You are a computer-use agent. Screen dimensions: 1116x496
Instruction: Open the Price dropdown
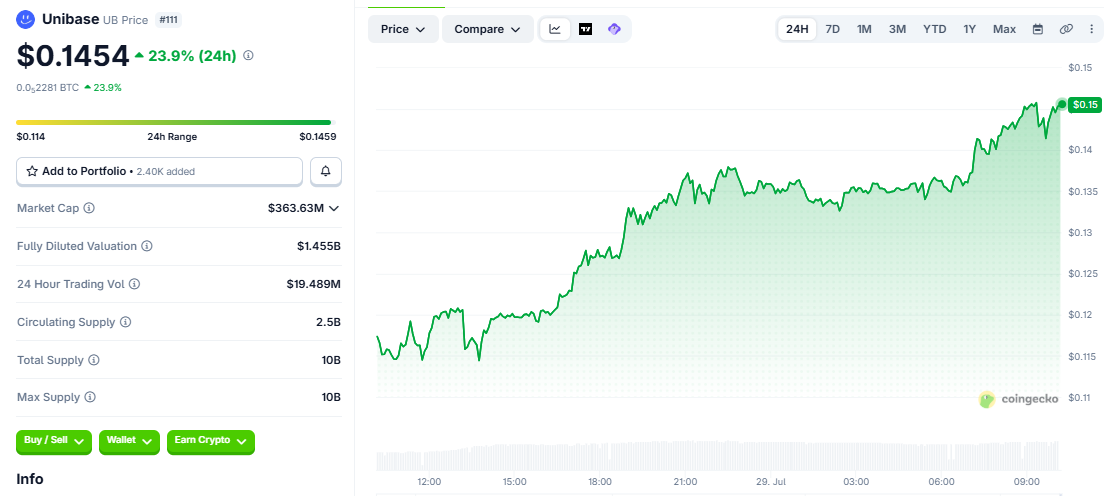point(404,29)
